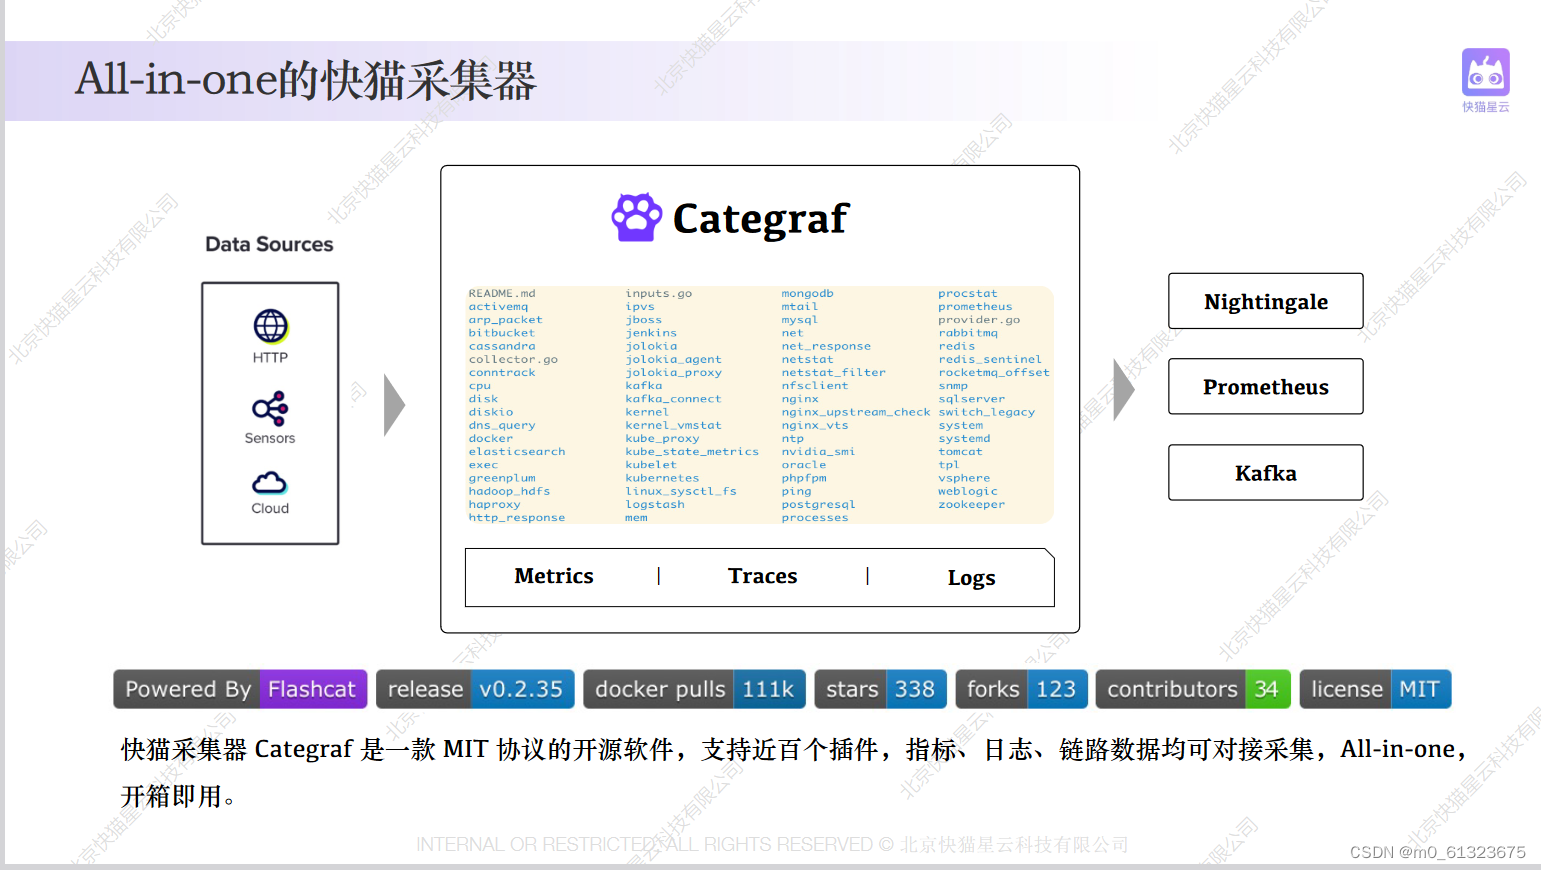Click the Data Sources heading
This screenshot has width=1541, height=870.
269,244
